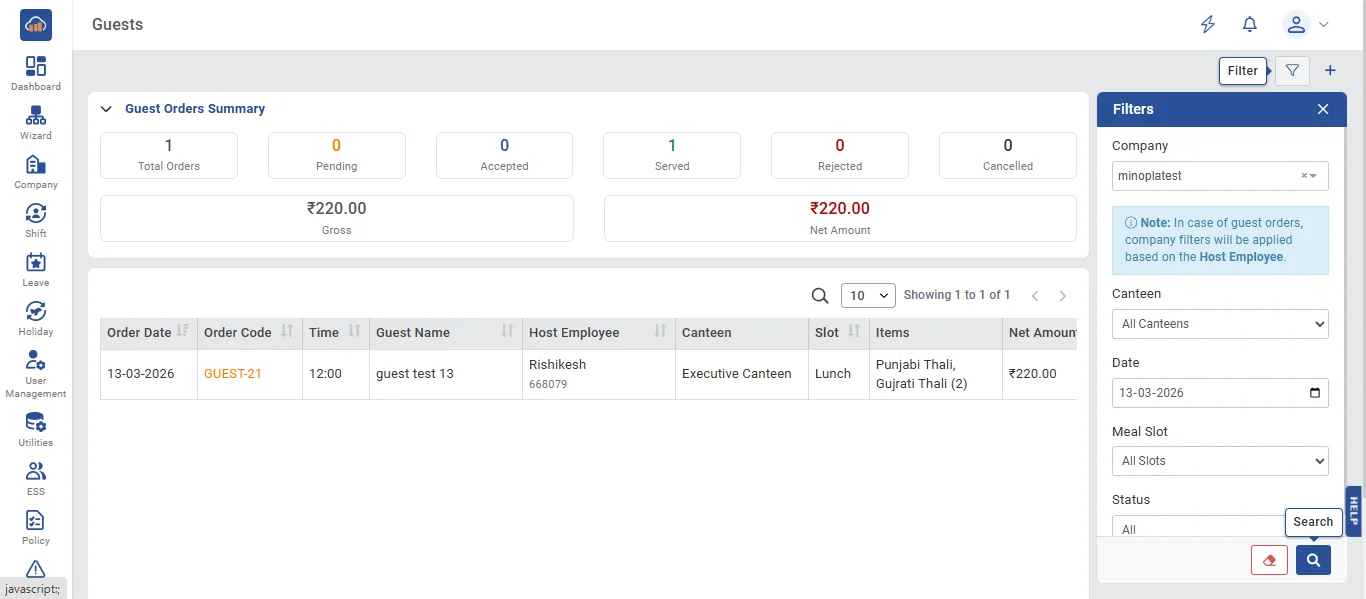Click the lightning bolt quick actions icon

click(x=1208, y=25)
